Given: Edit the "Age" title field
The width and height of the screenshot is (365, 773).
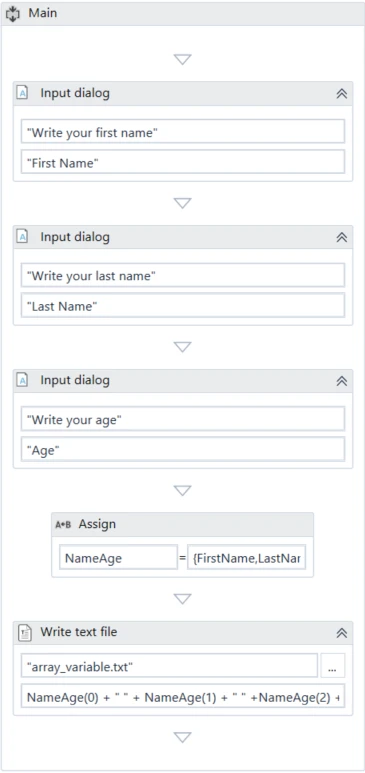Looking at the screenshot, I should click(182, 450).
